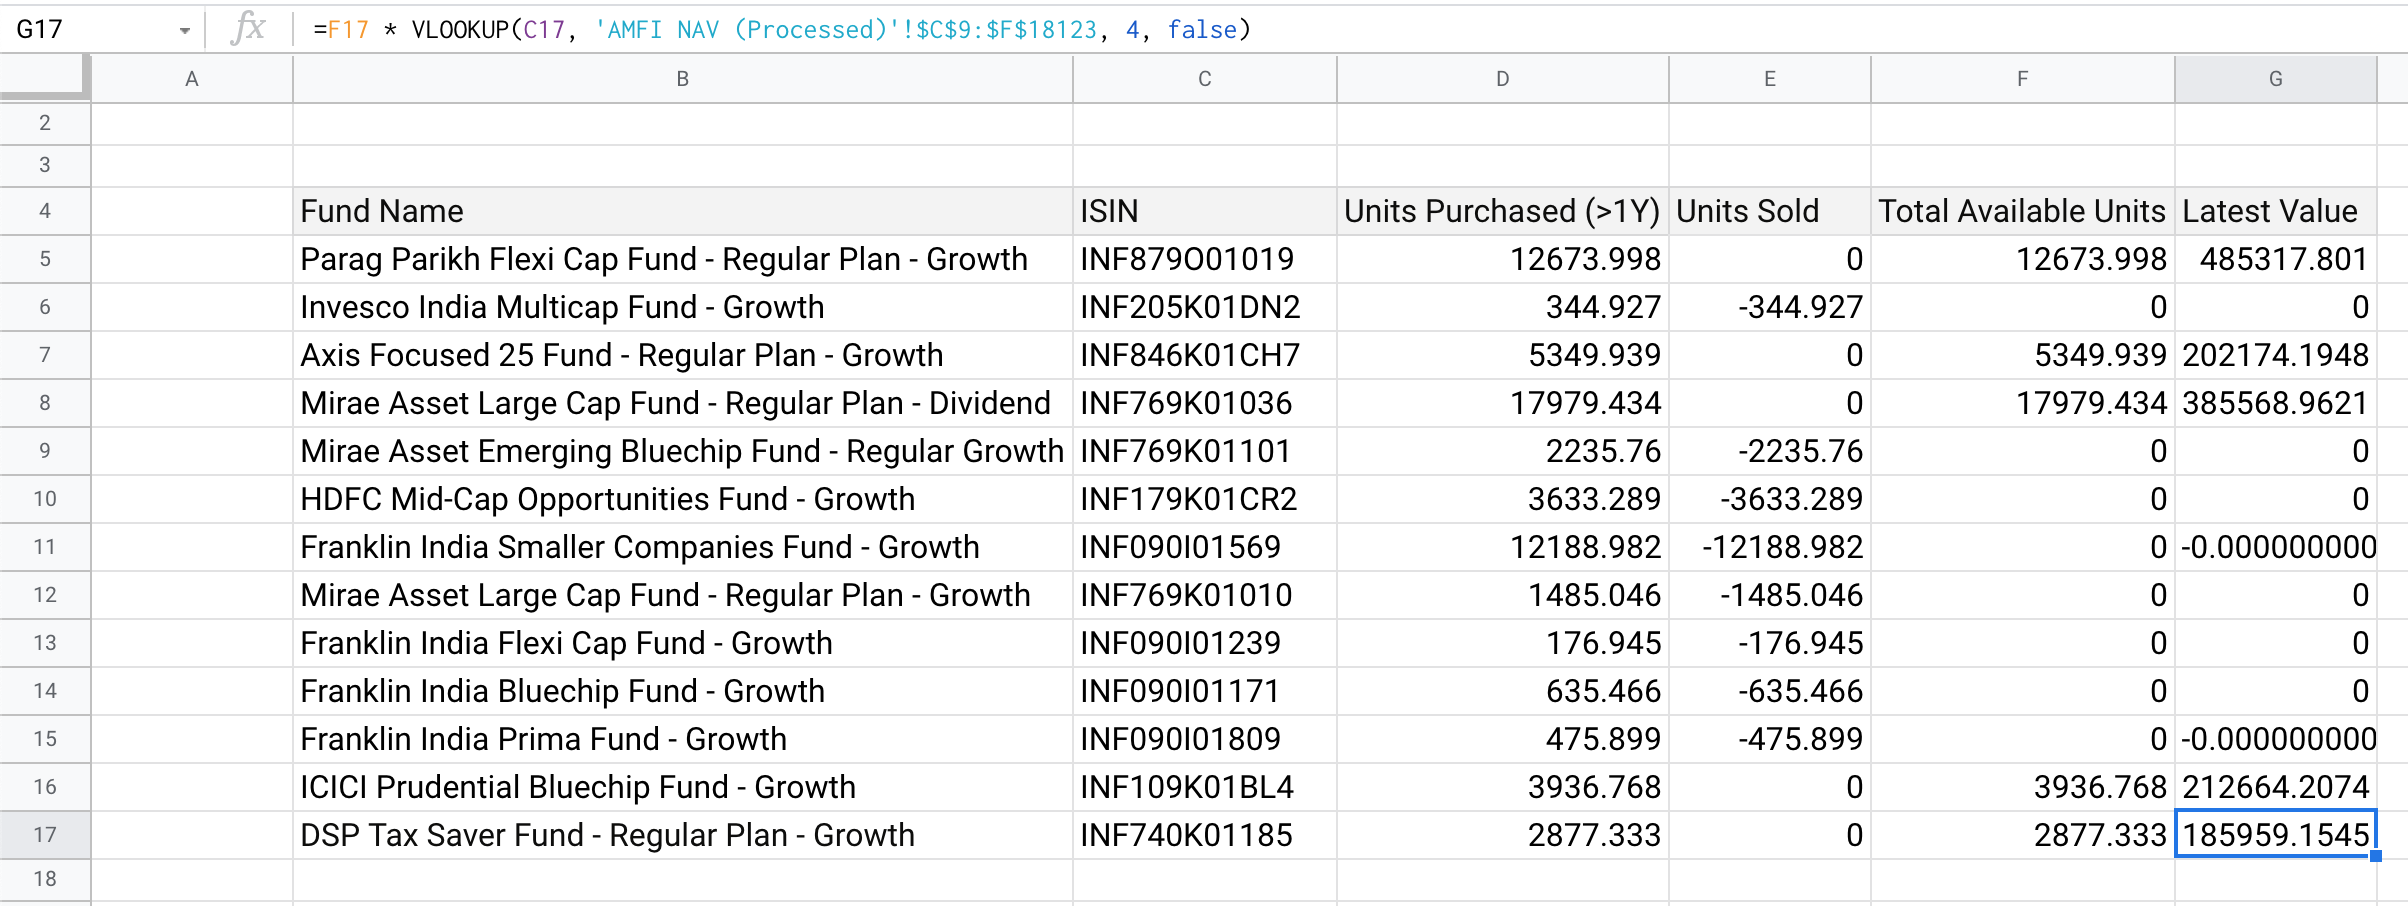Click into the formula bar VLOOKUP formula
The width and height of the screenshot is (2408, 906).
click(x=781, y=29)
